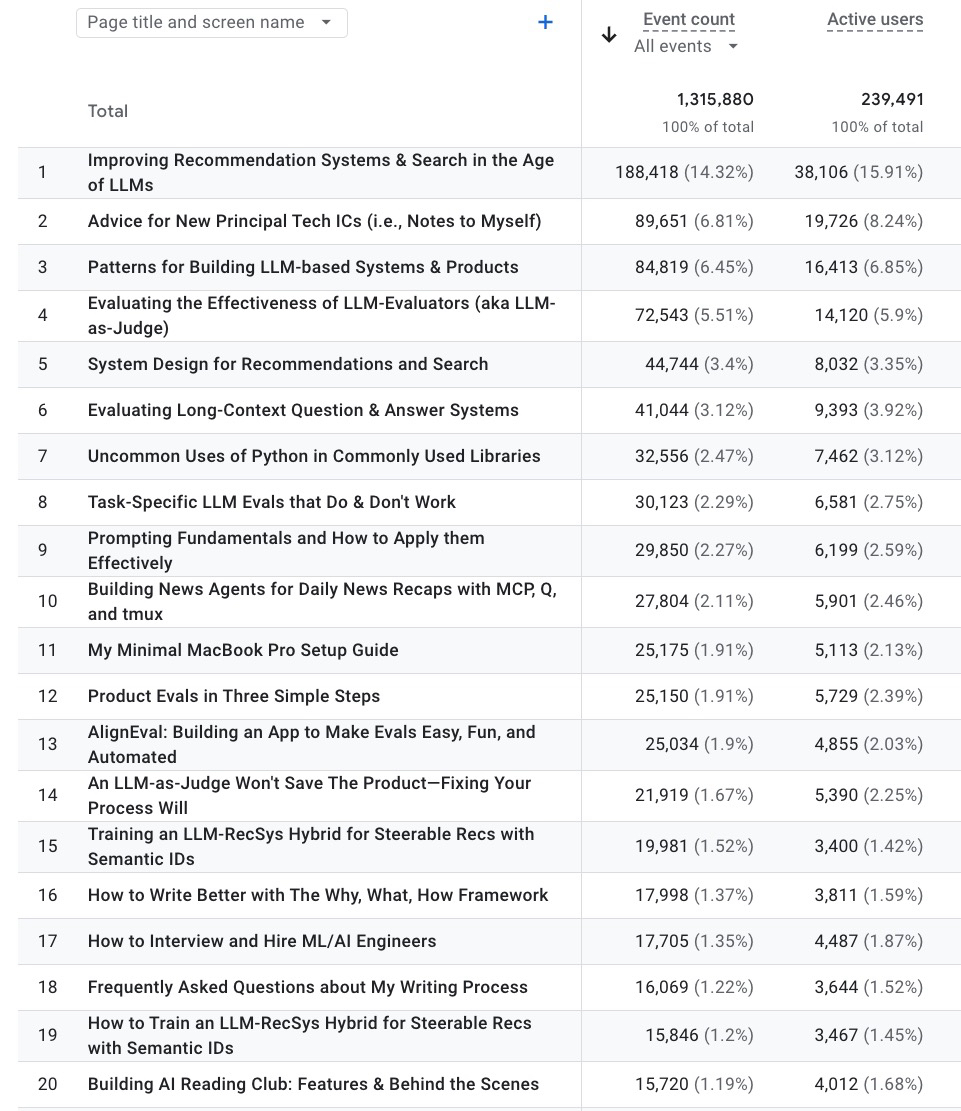
Task: Select row Improving Recommendation Systems & Search
Action: tap(320, 172)
